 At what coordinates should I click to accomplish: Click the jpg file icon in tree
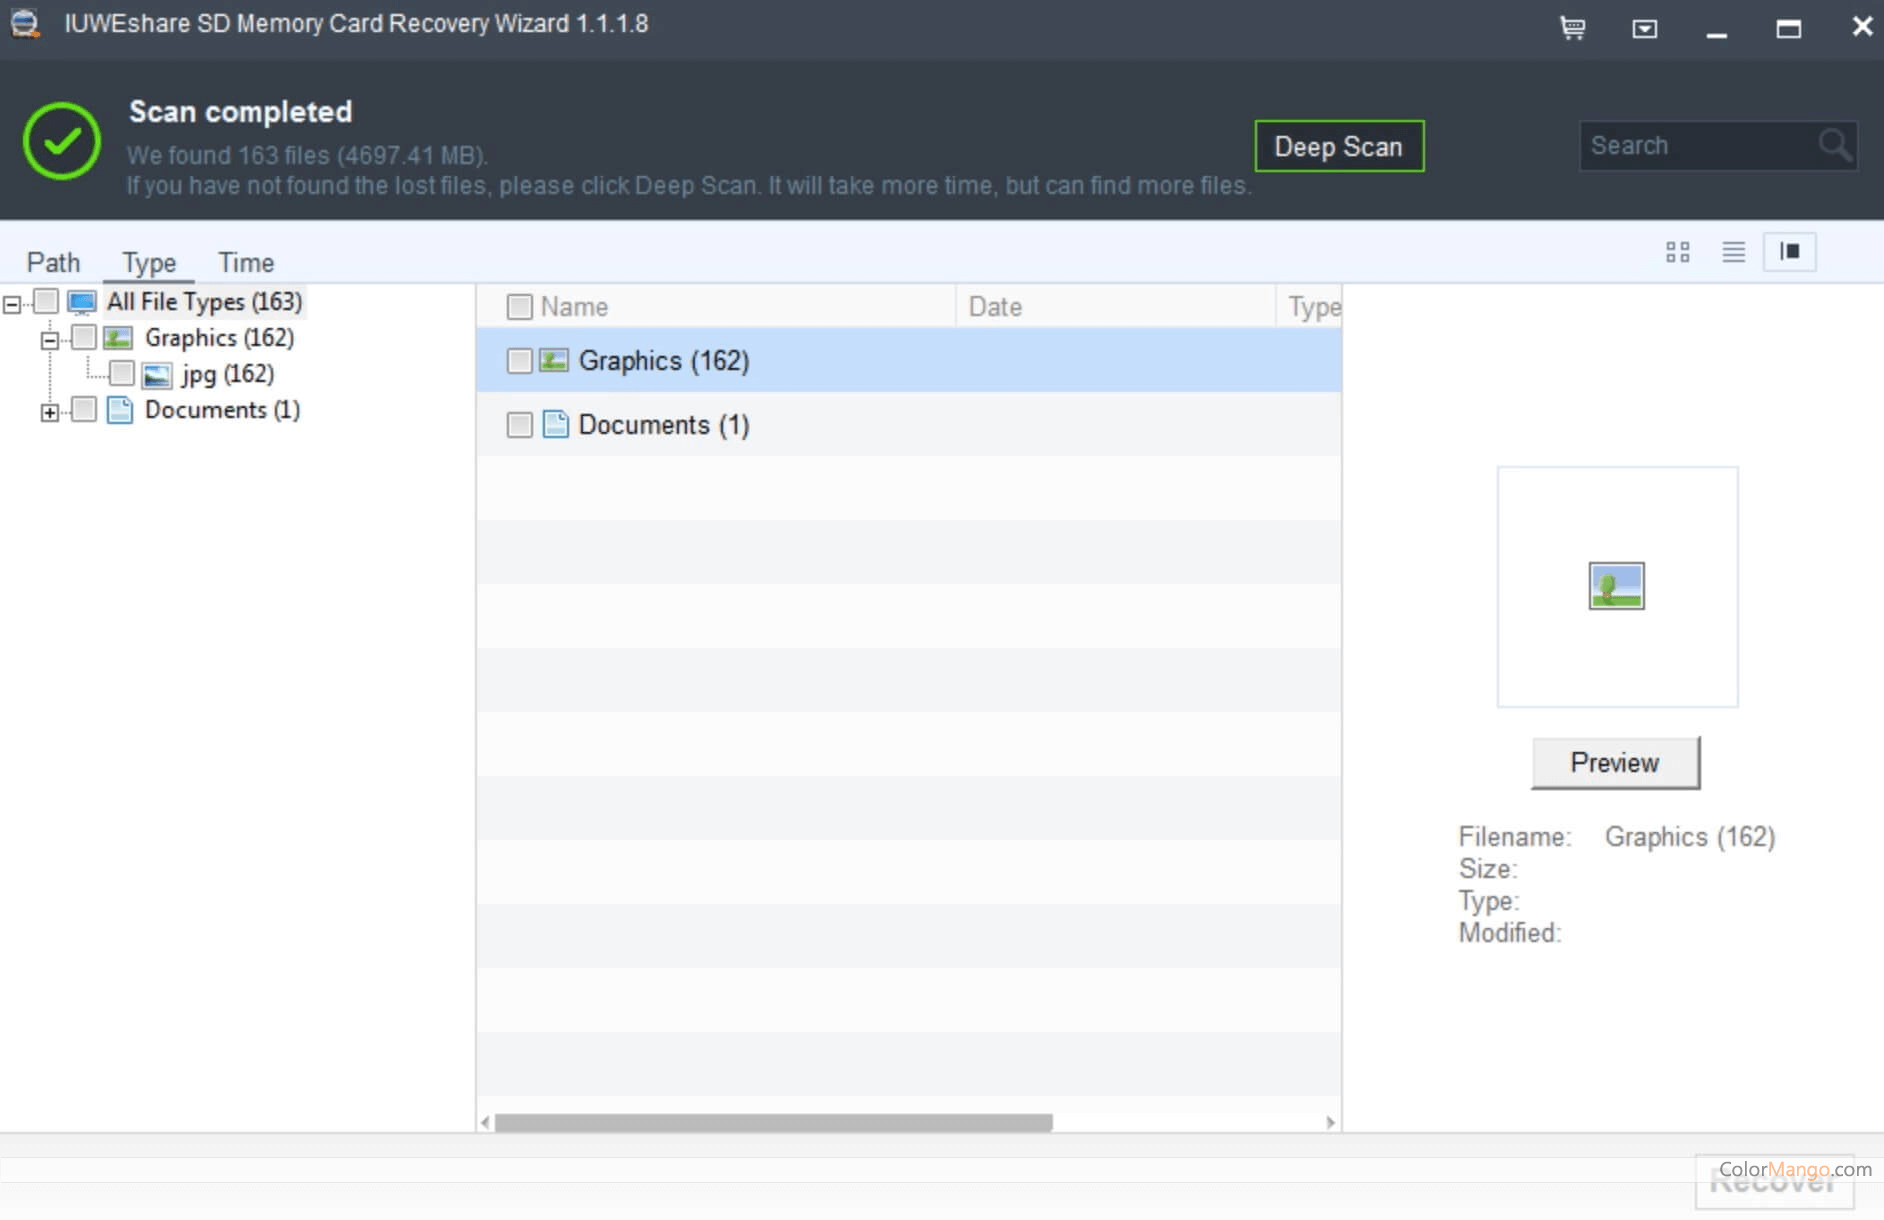tap(156, 375)
